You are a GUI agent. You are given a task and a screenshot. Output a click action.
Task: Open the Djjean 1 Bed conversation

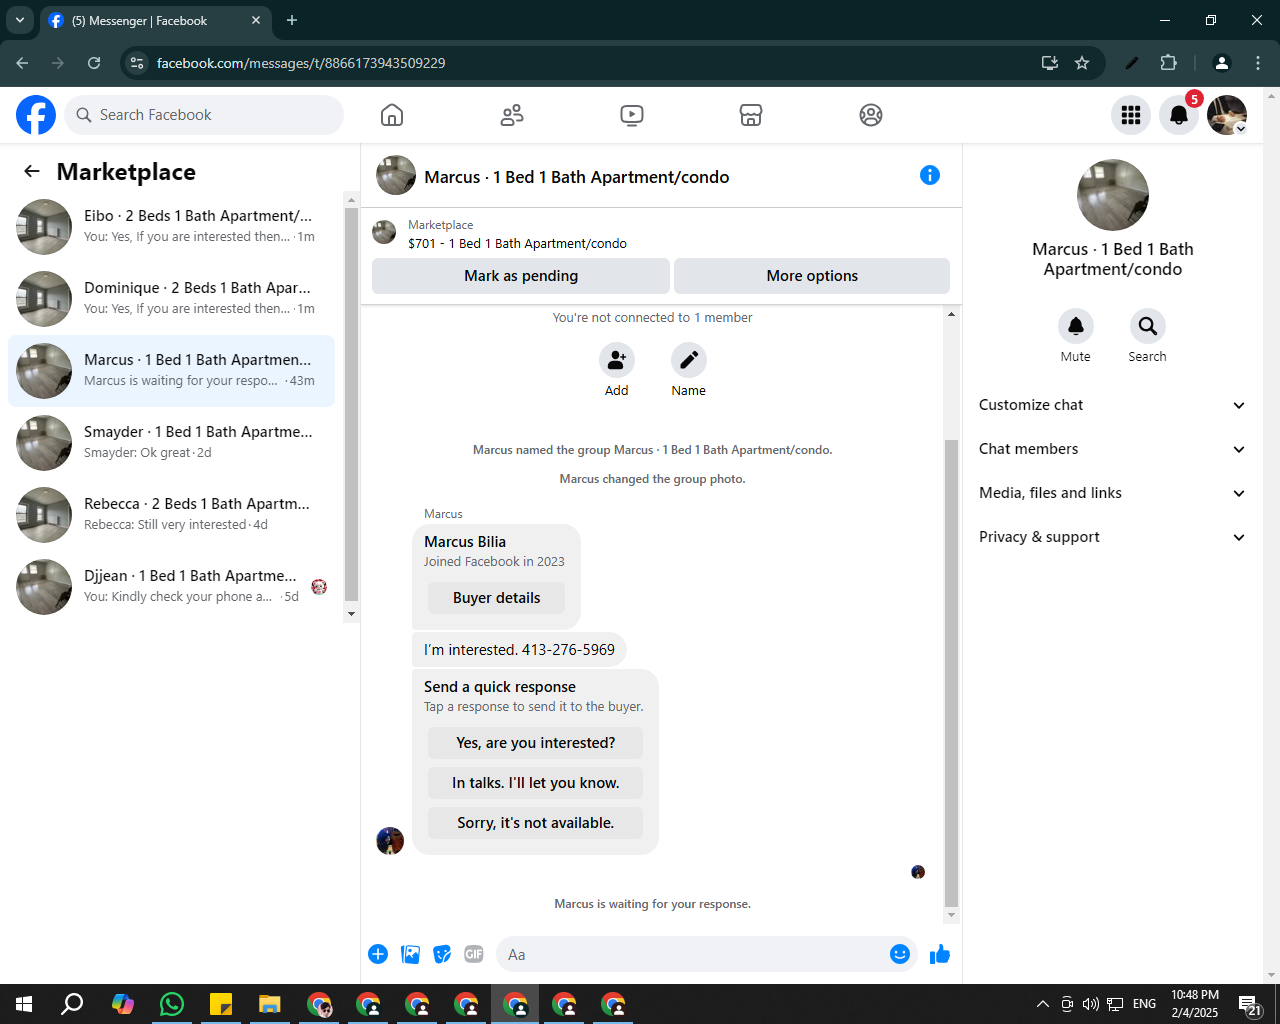pos(171,587)
